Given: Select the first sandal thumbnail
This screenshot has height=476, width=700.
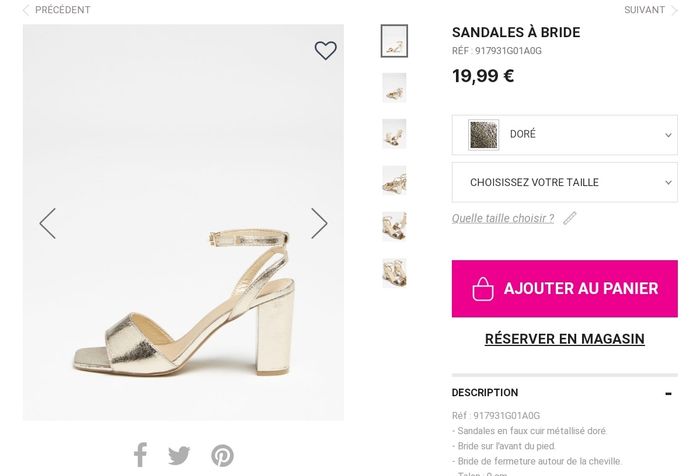Looking at the screenshot, I should pos(394,41).
